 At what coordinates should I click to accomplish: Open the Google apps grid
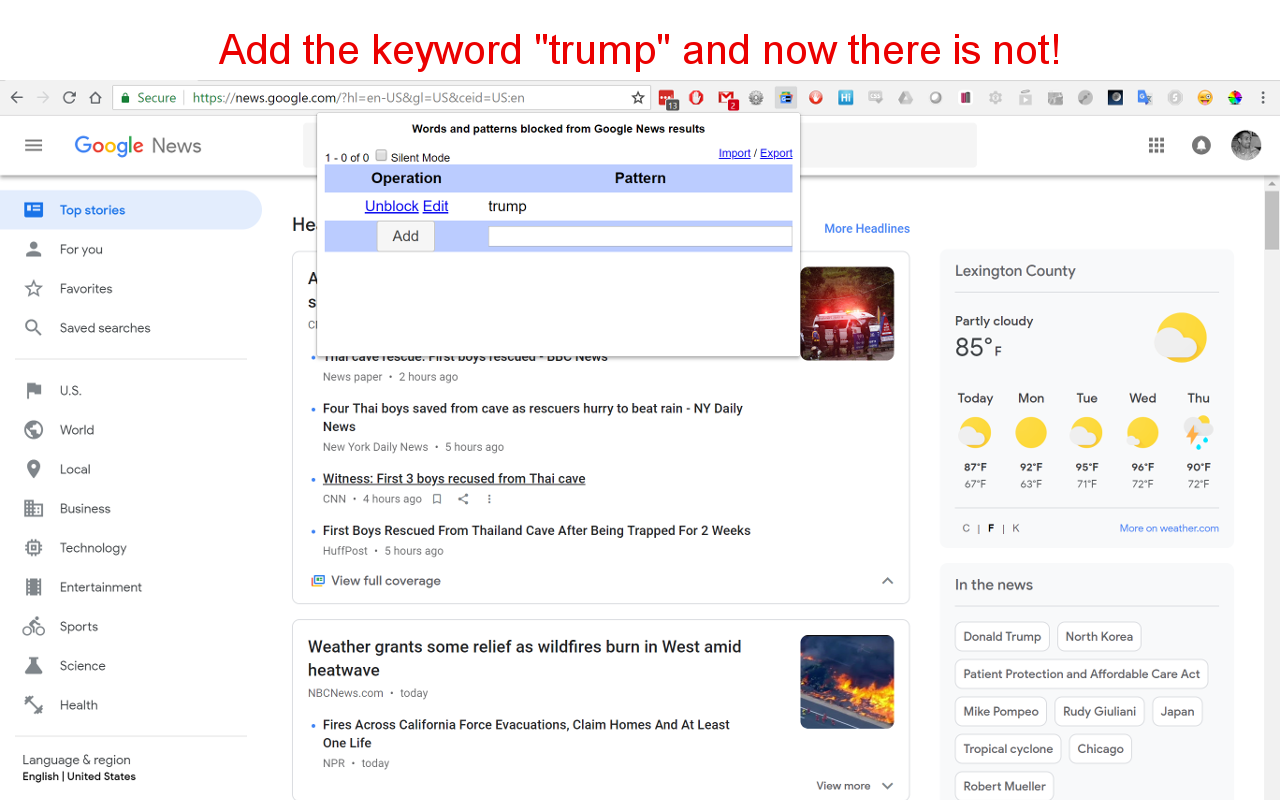[1157, 145]
